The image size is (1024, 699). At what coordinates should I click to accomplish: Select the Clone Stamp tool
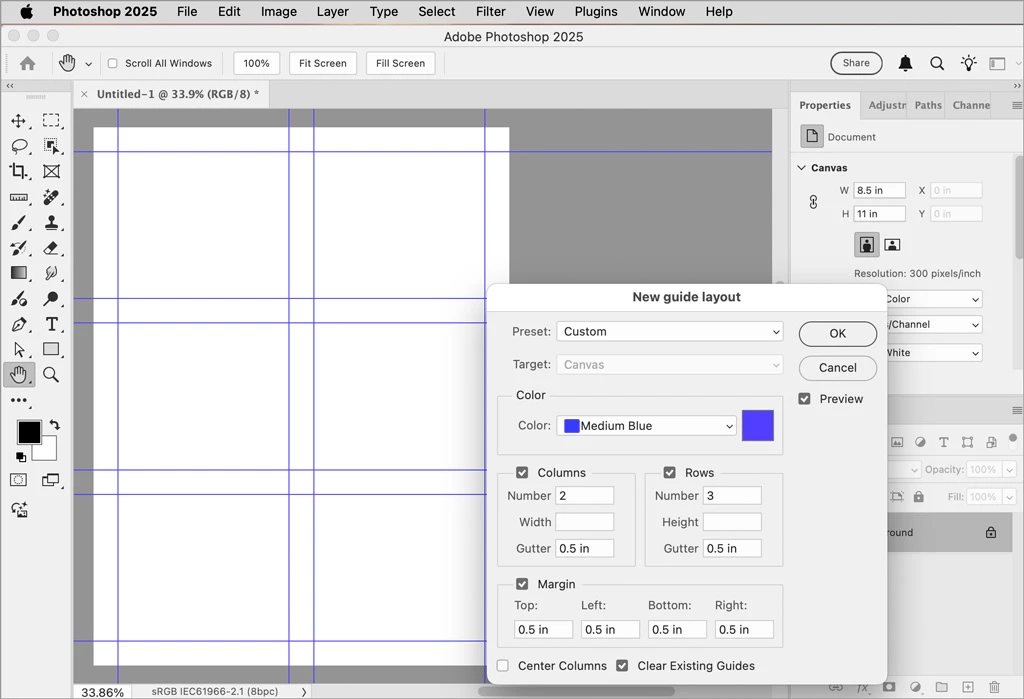coord(51,223)
